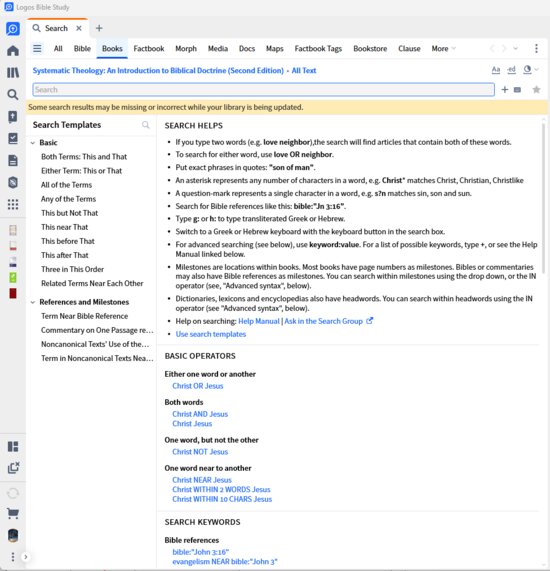Select the Bookstore tab
550x571 pixels.
point(370,48)
